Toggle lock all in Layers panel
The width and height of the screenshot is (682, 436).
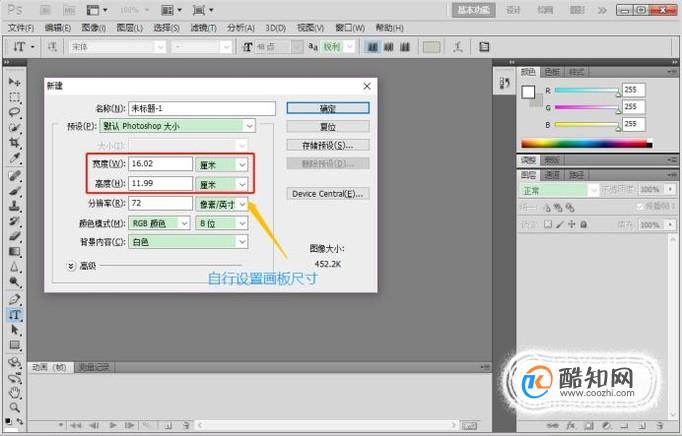tap(584, 225)
